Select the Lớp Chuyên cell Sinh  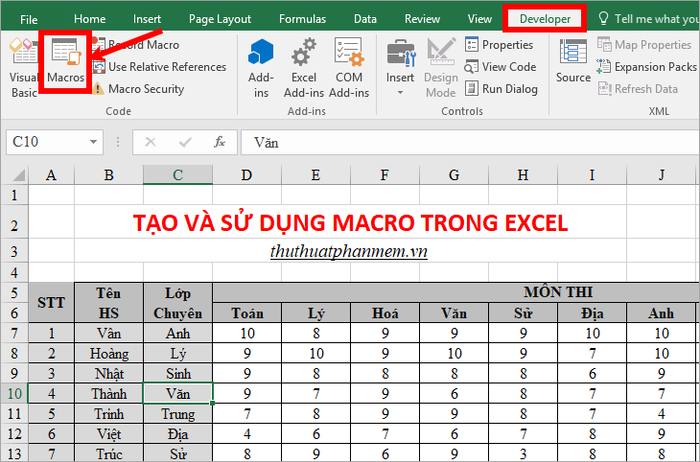tap(178, 374)
